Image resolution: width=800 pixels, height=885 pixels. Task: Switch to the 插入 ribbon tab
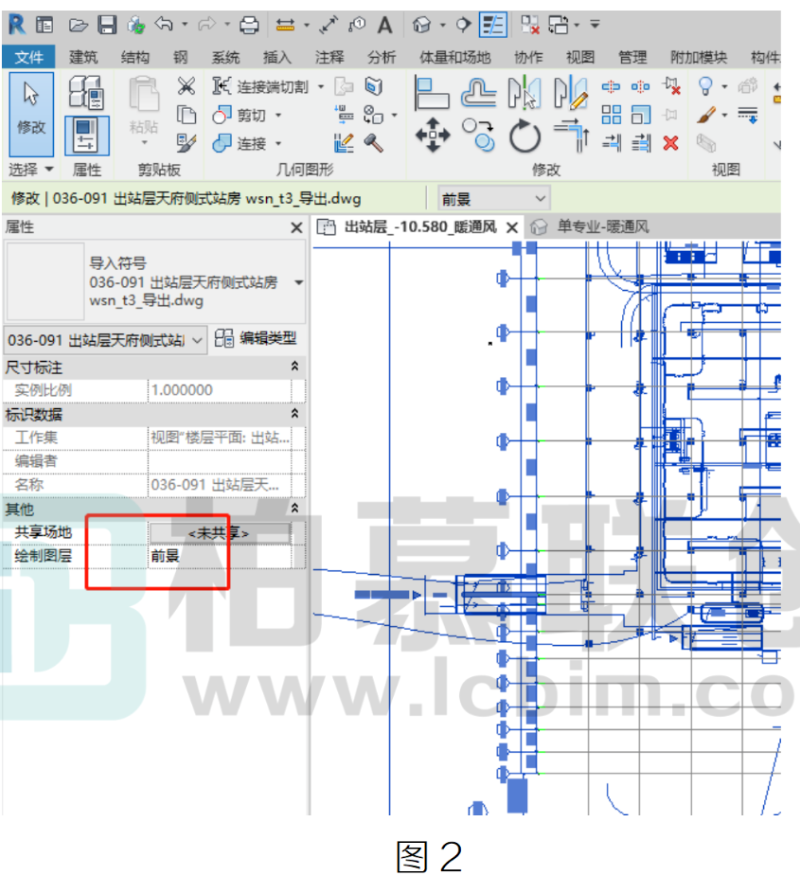(277, 57)
